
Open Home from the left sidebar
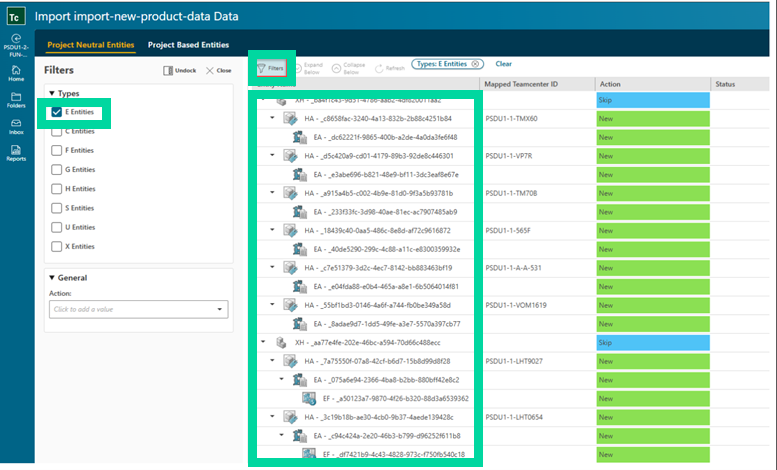point(16,75)
